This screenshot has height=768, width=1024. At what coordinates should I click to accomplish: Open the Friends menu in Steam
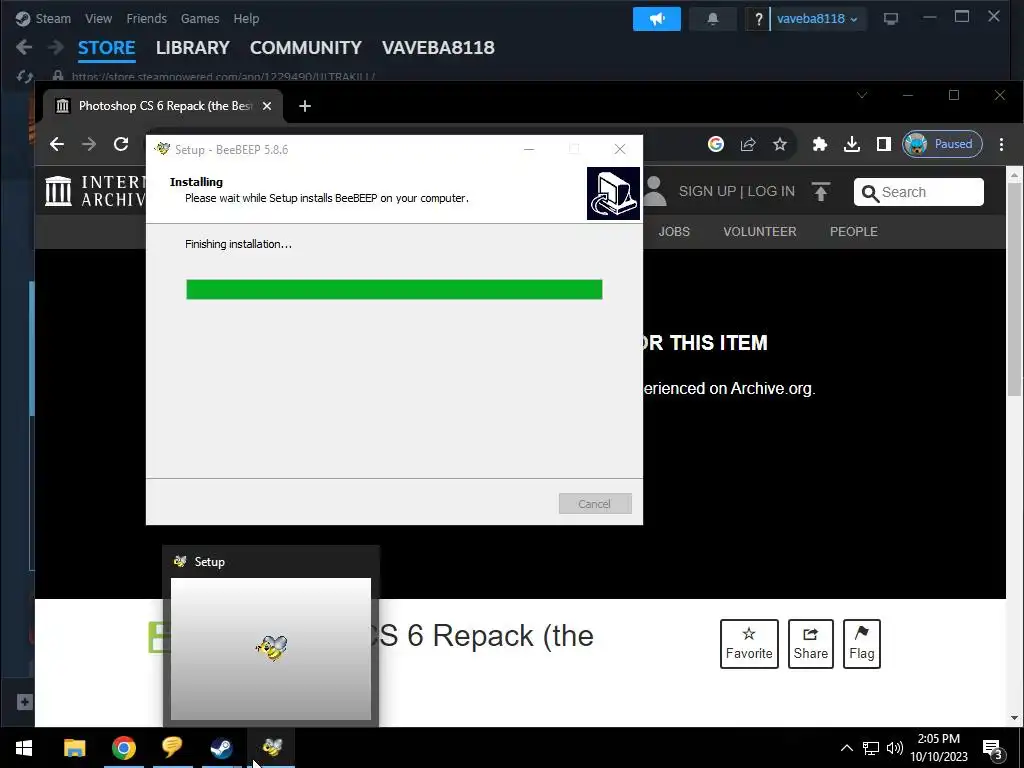tap(146, 18)
